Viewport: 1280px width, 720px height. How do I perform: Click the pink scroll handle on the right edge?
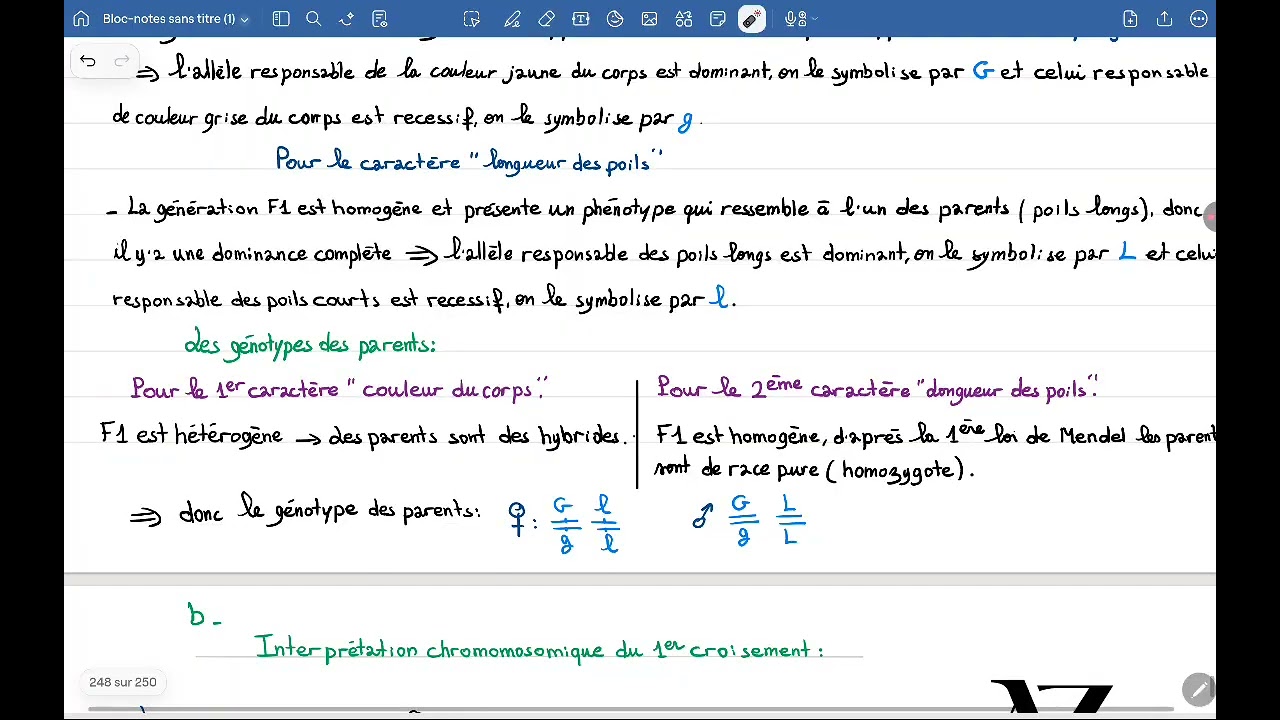pos(1211,215)
